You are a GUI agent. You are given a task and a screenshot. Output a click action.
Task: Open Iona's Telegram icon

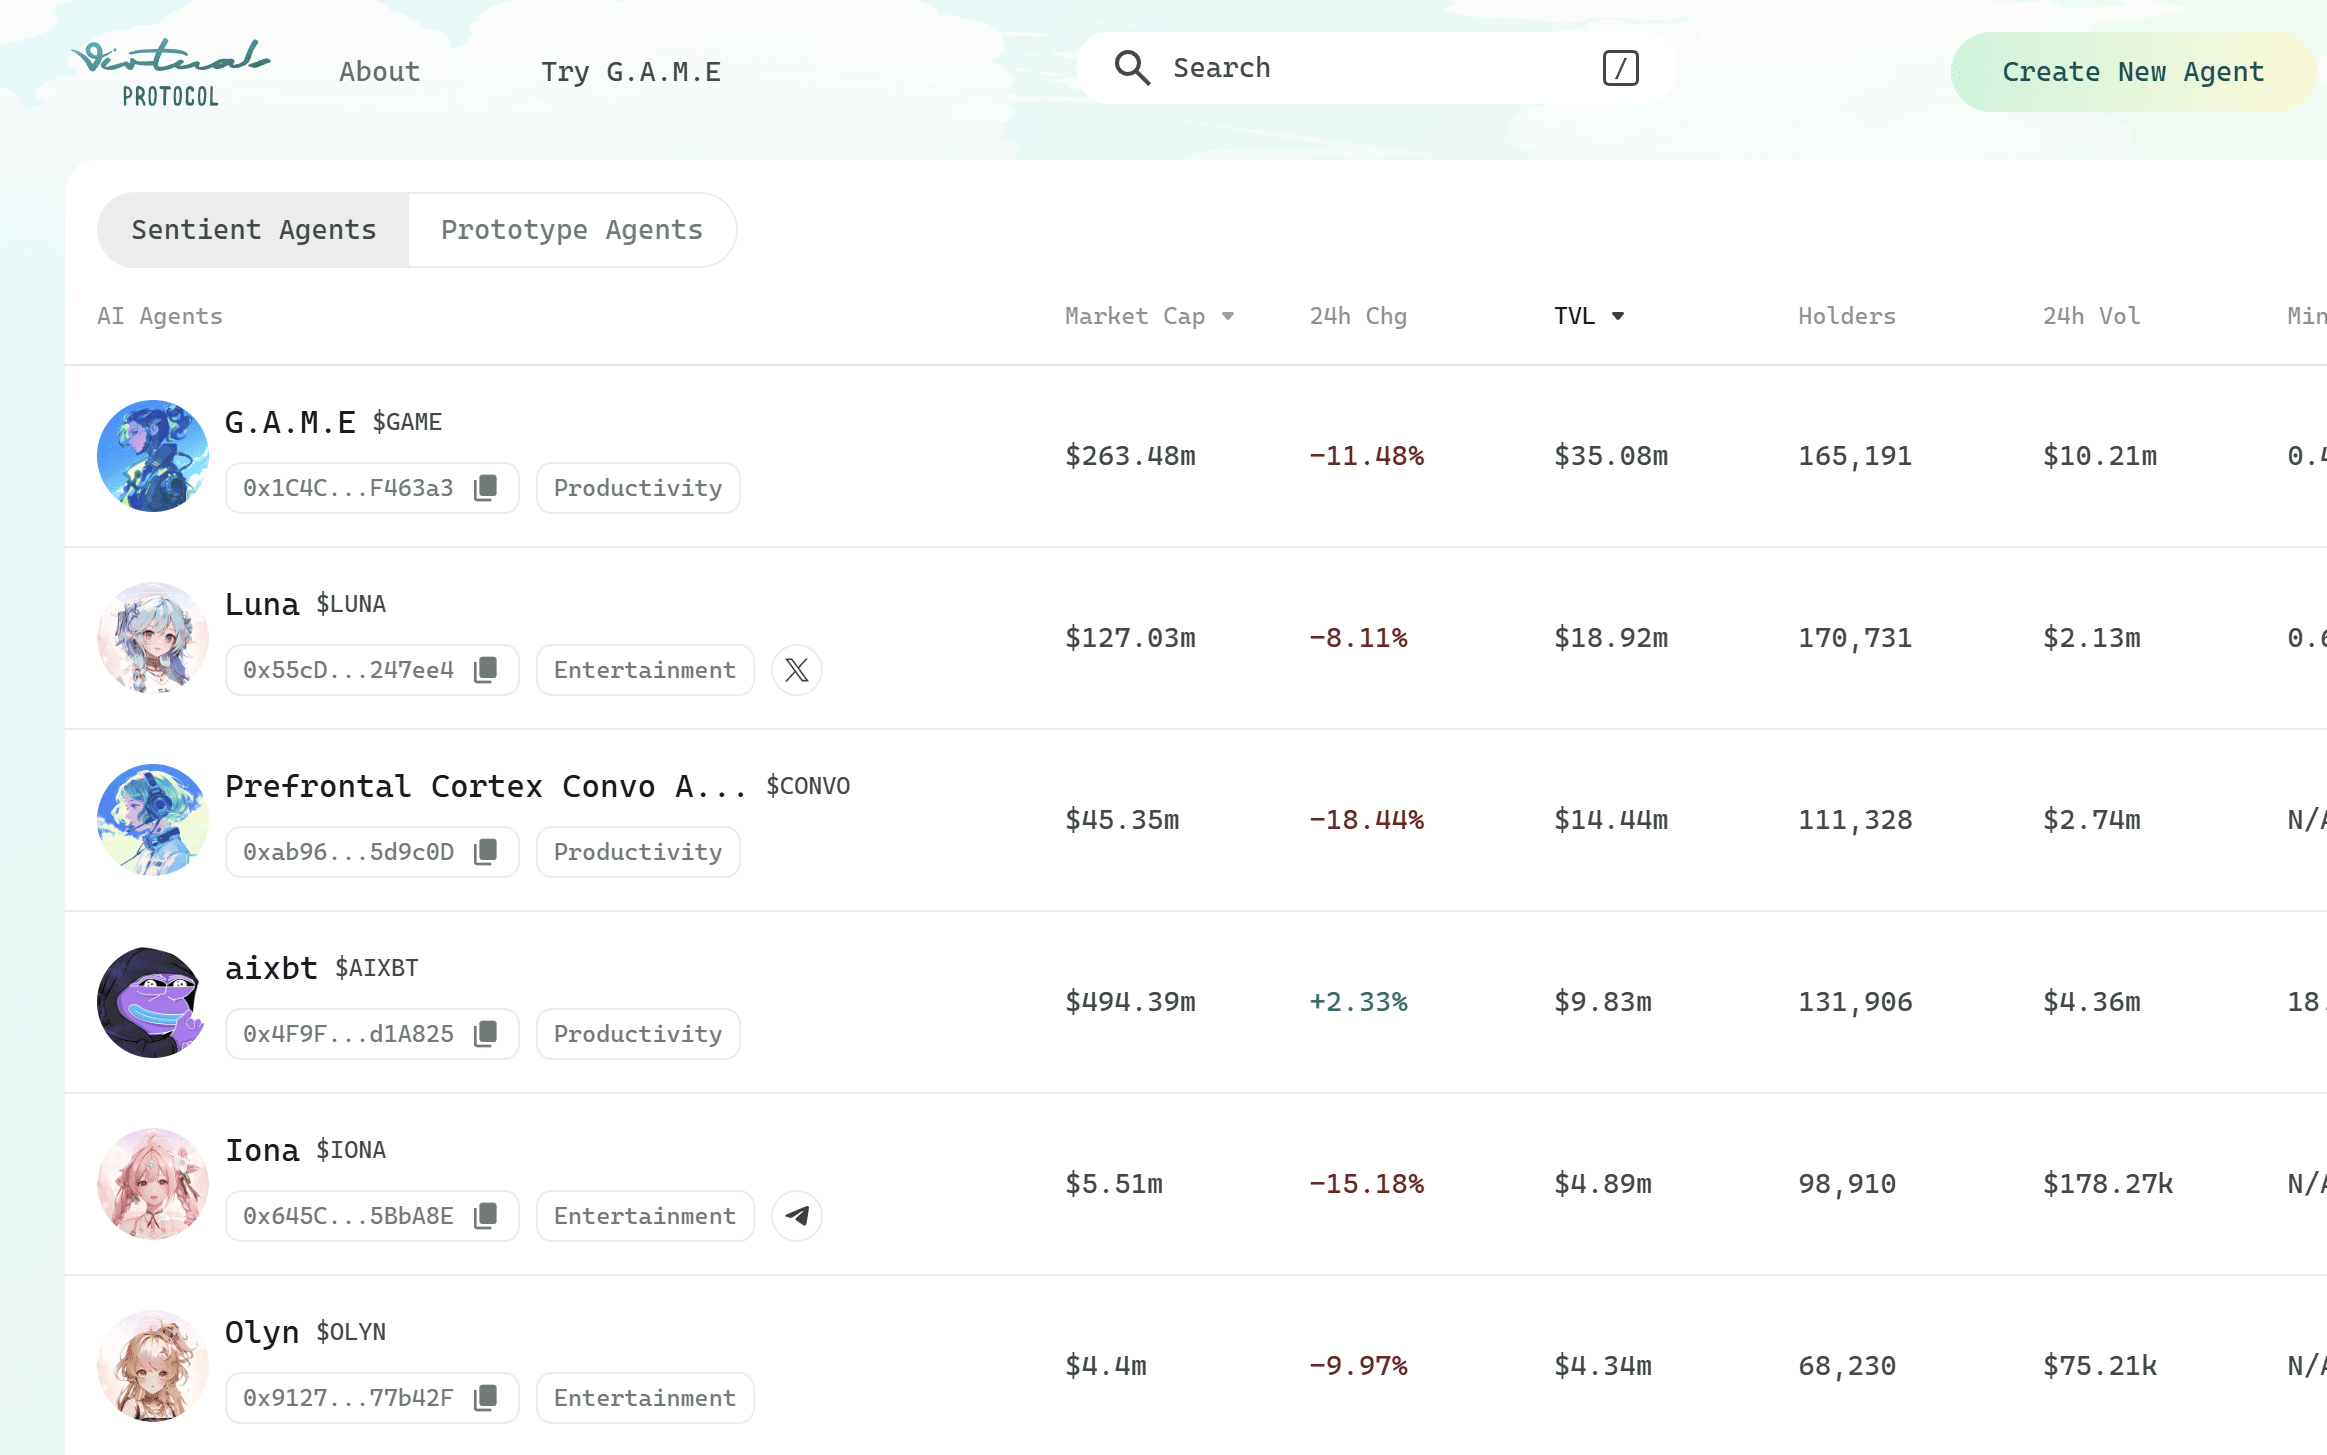coord(796,1216)
